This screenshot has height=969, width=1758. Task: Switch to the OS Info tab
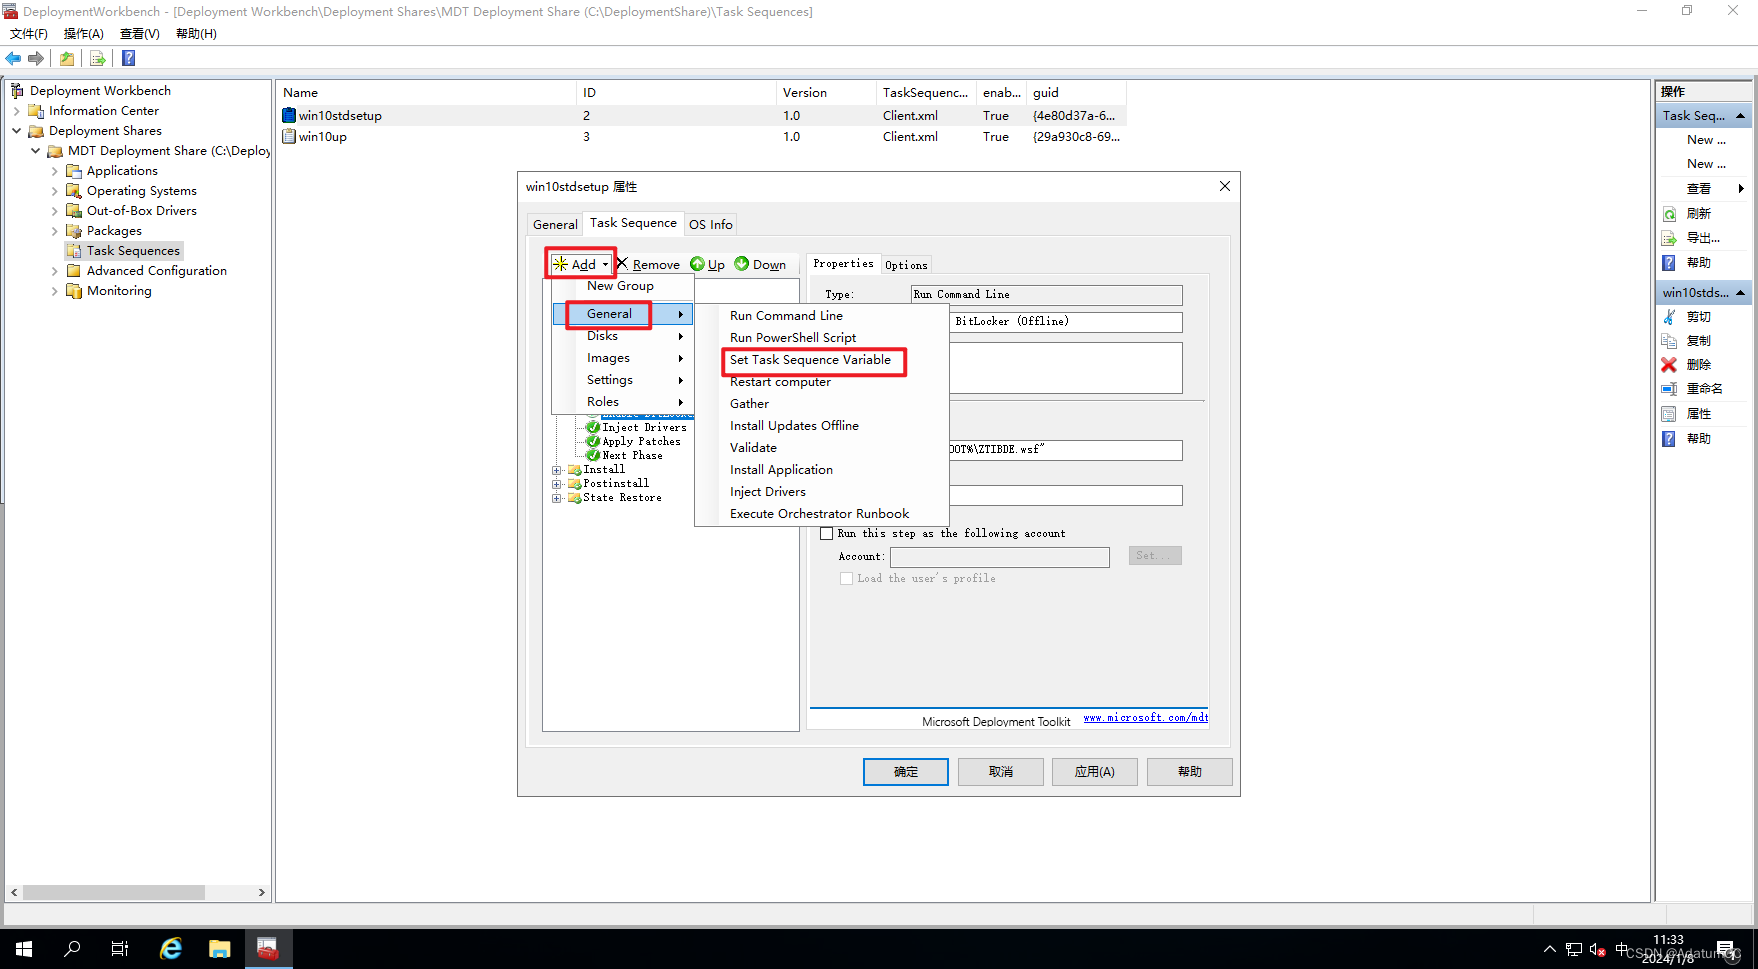711,224
